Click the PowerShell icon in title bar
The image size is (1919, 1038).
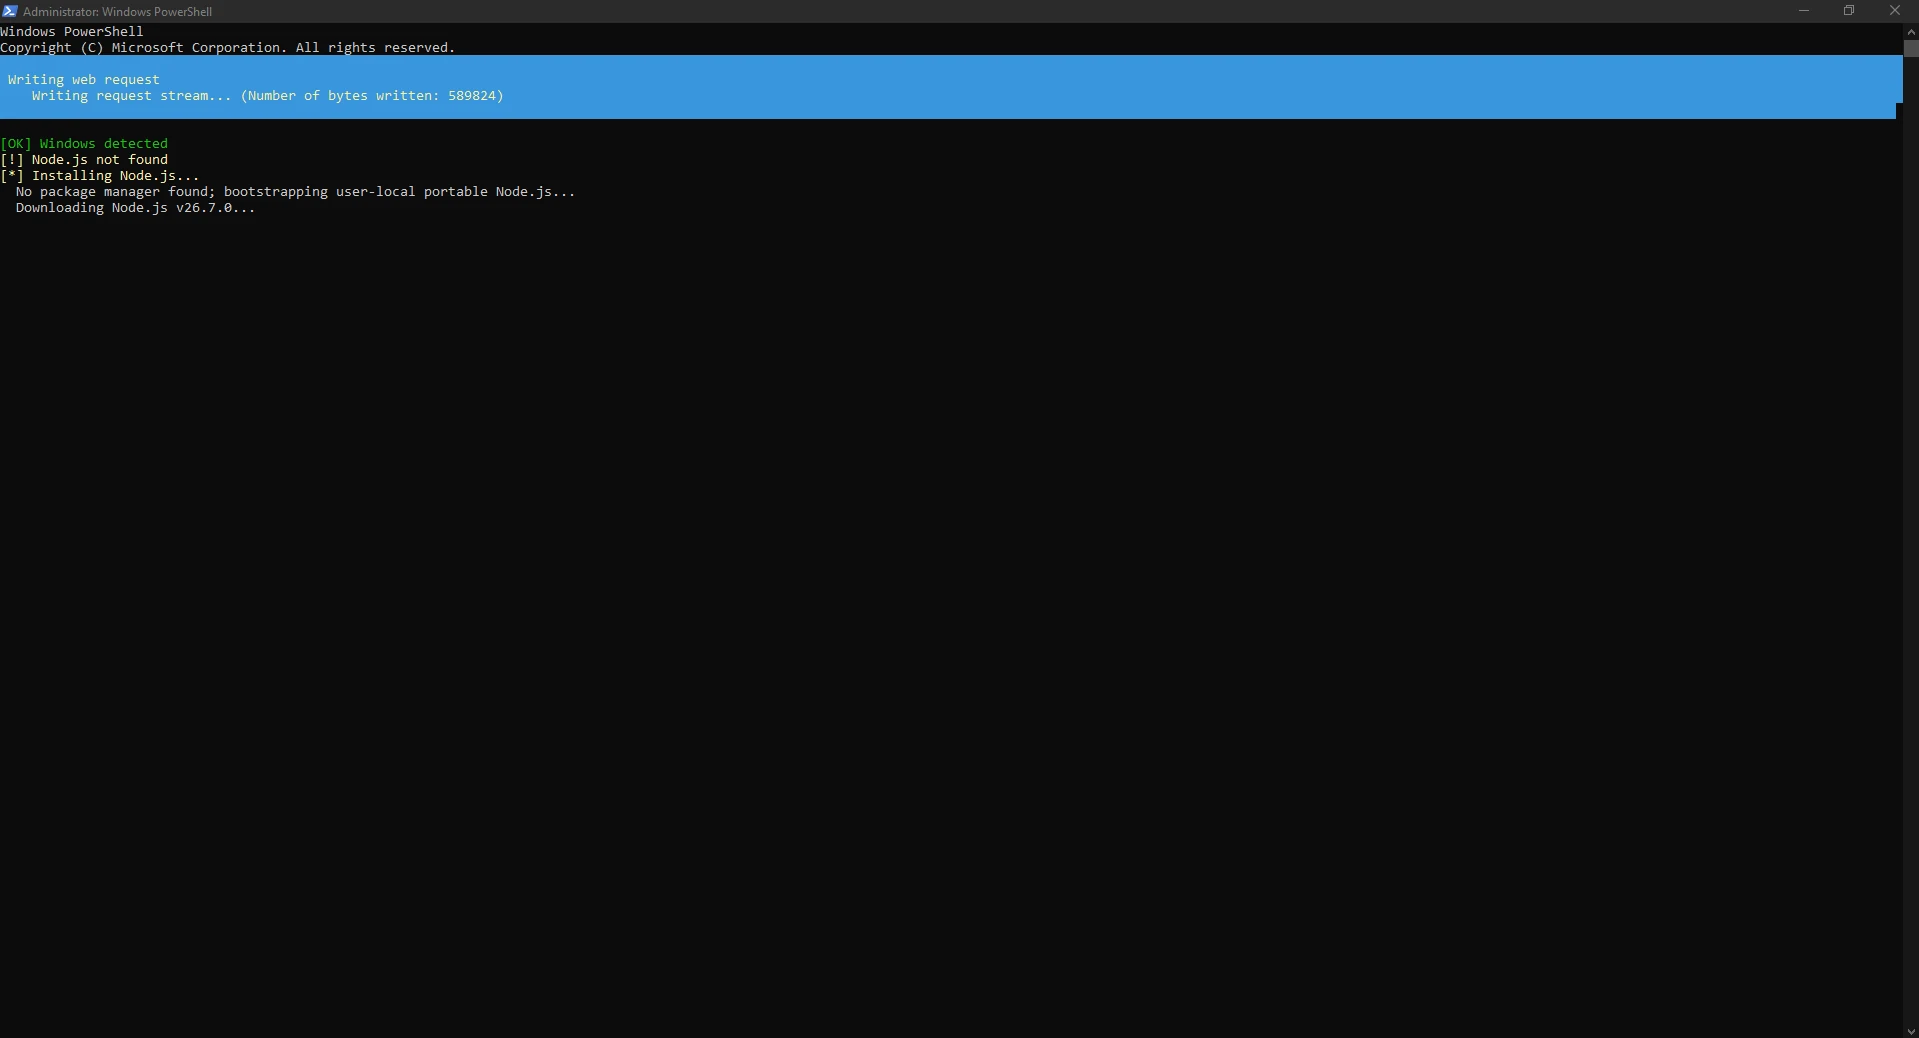[x=10, y=11]
